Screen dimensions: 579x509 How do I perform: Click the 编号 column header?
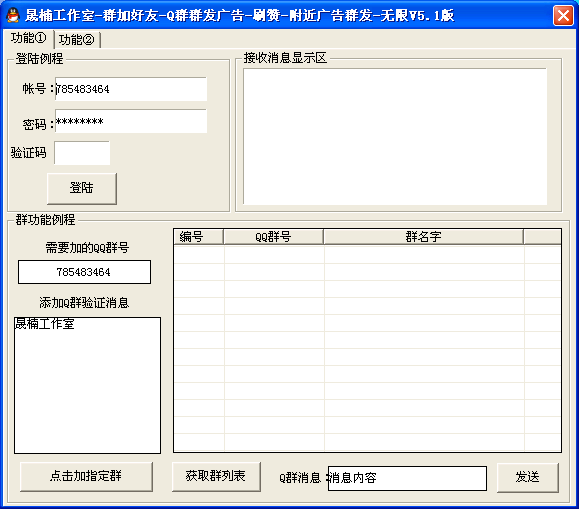click(x=198, y=236)
